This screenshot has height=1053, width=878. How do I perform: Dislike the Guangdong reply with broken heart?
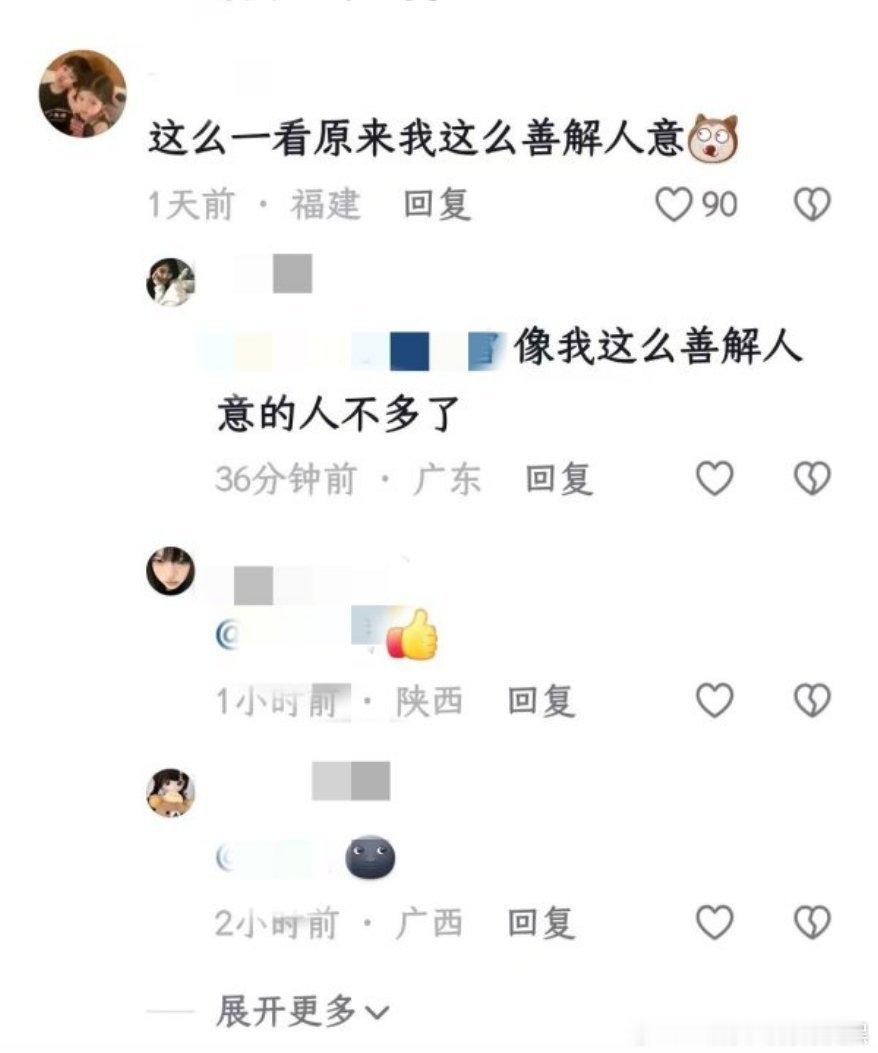[812, 478]
